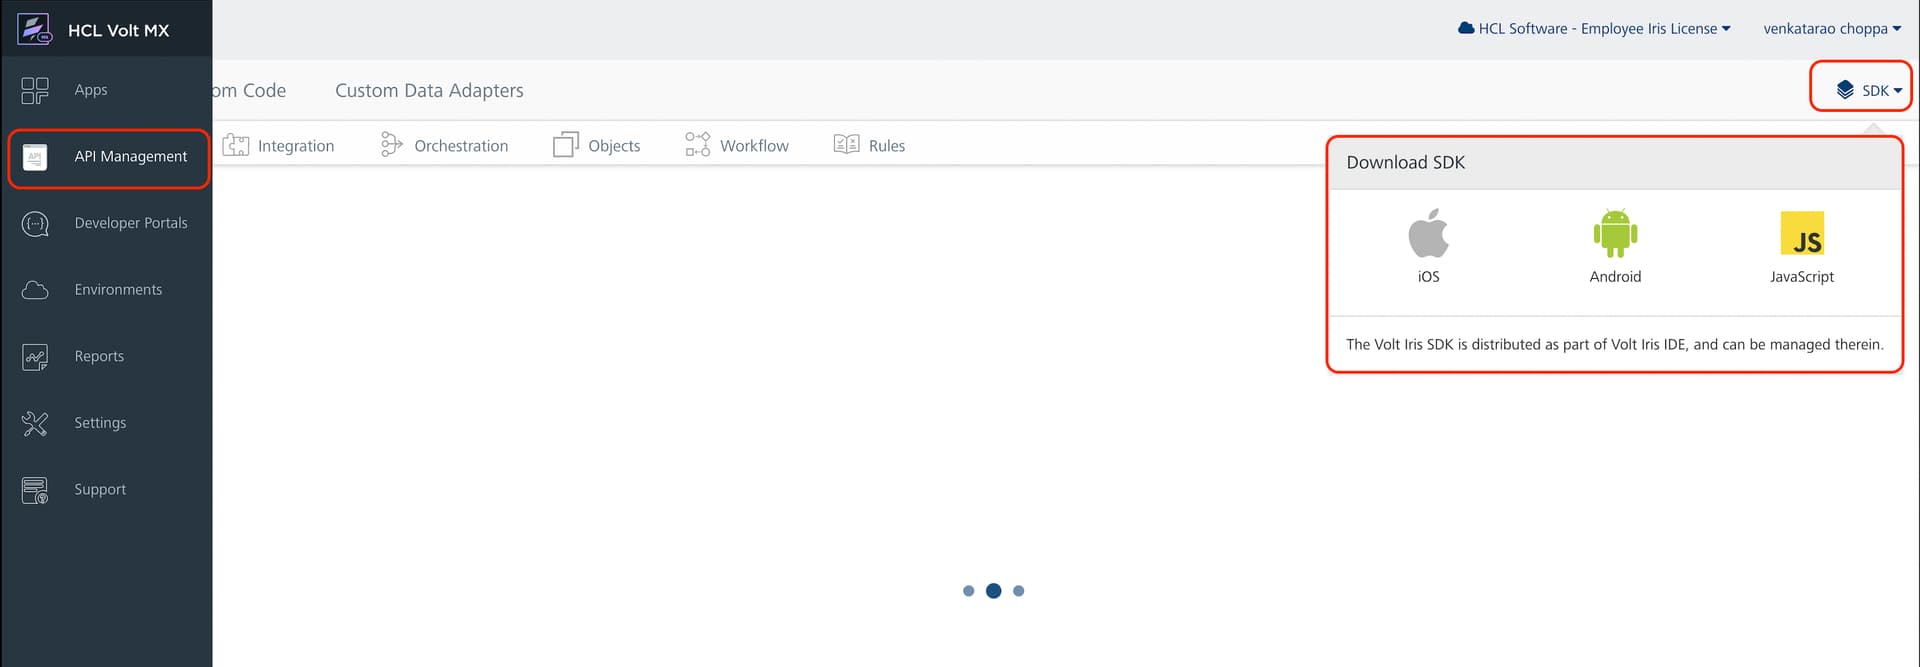Switch to the Rules tab
The image size is (1920, 667).
[x=869, y=145]
